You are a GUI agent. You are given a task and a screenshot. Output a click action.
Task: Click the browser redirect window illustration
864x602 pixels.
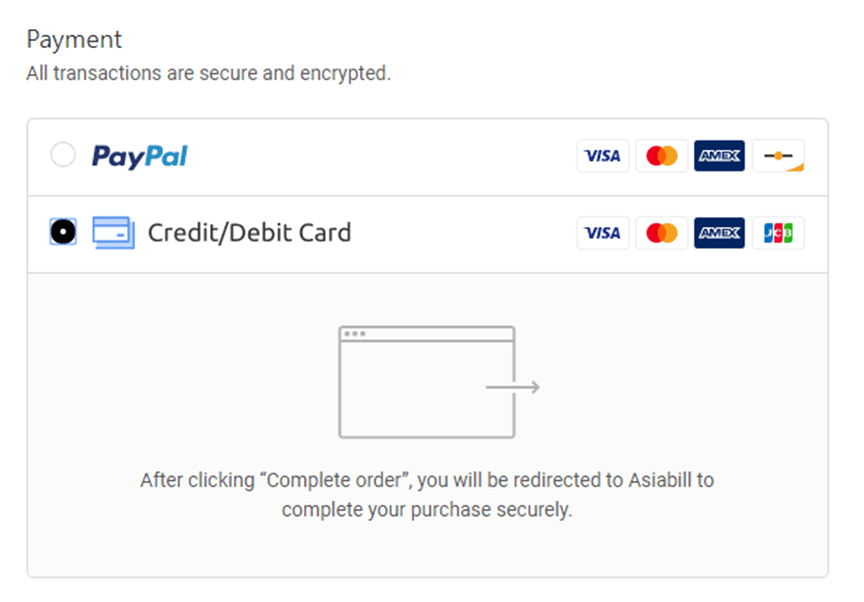[427, 382]
